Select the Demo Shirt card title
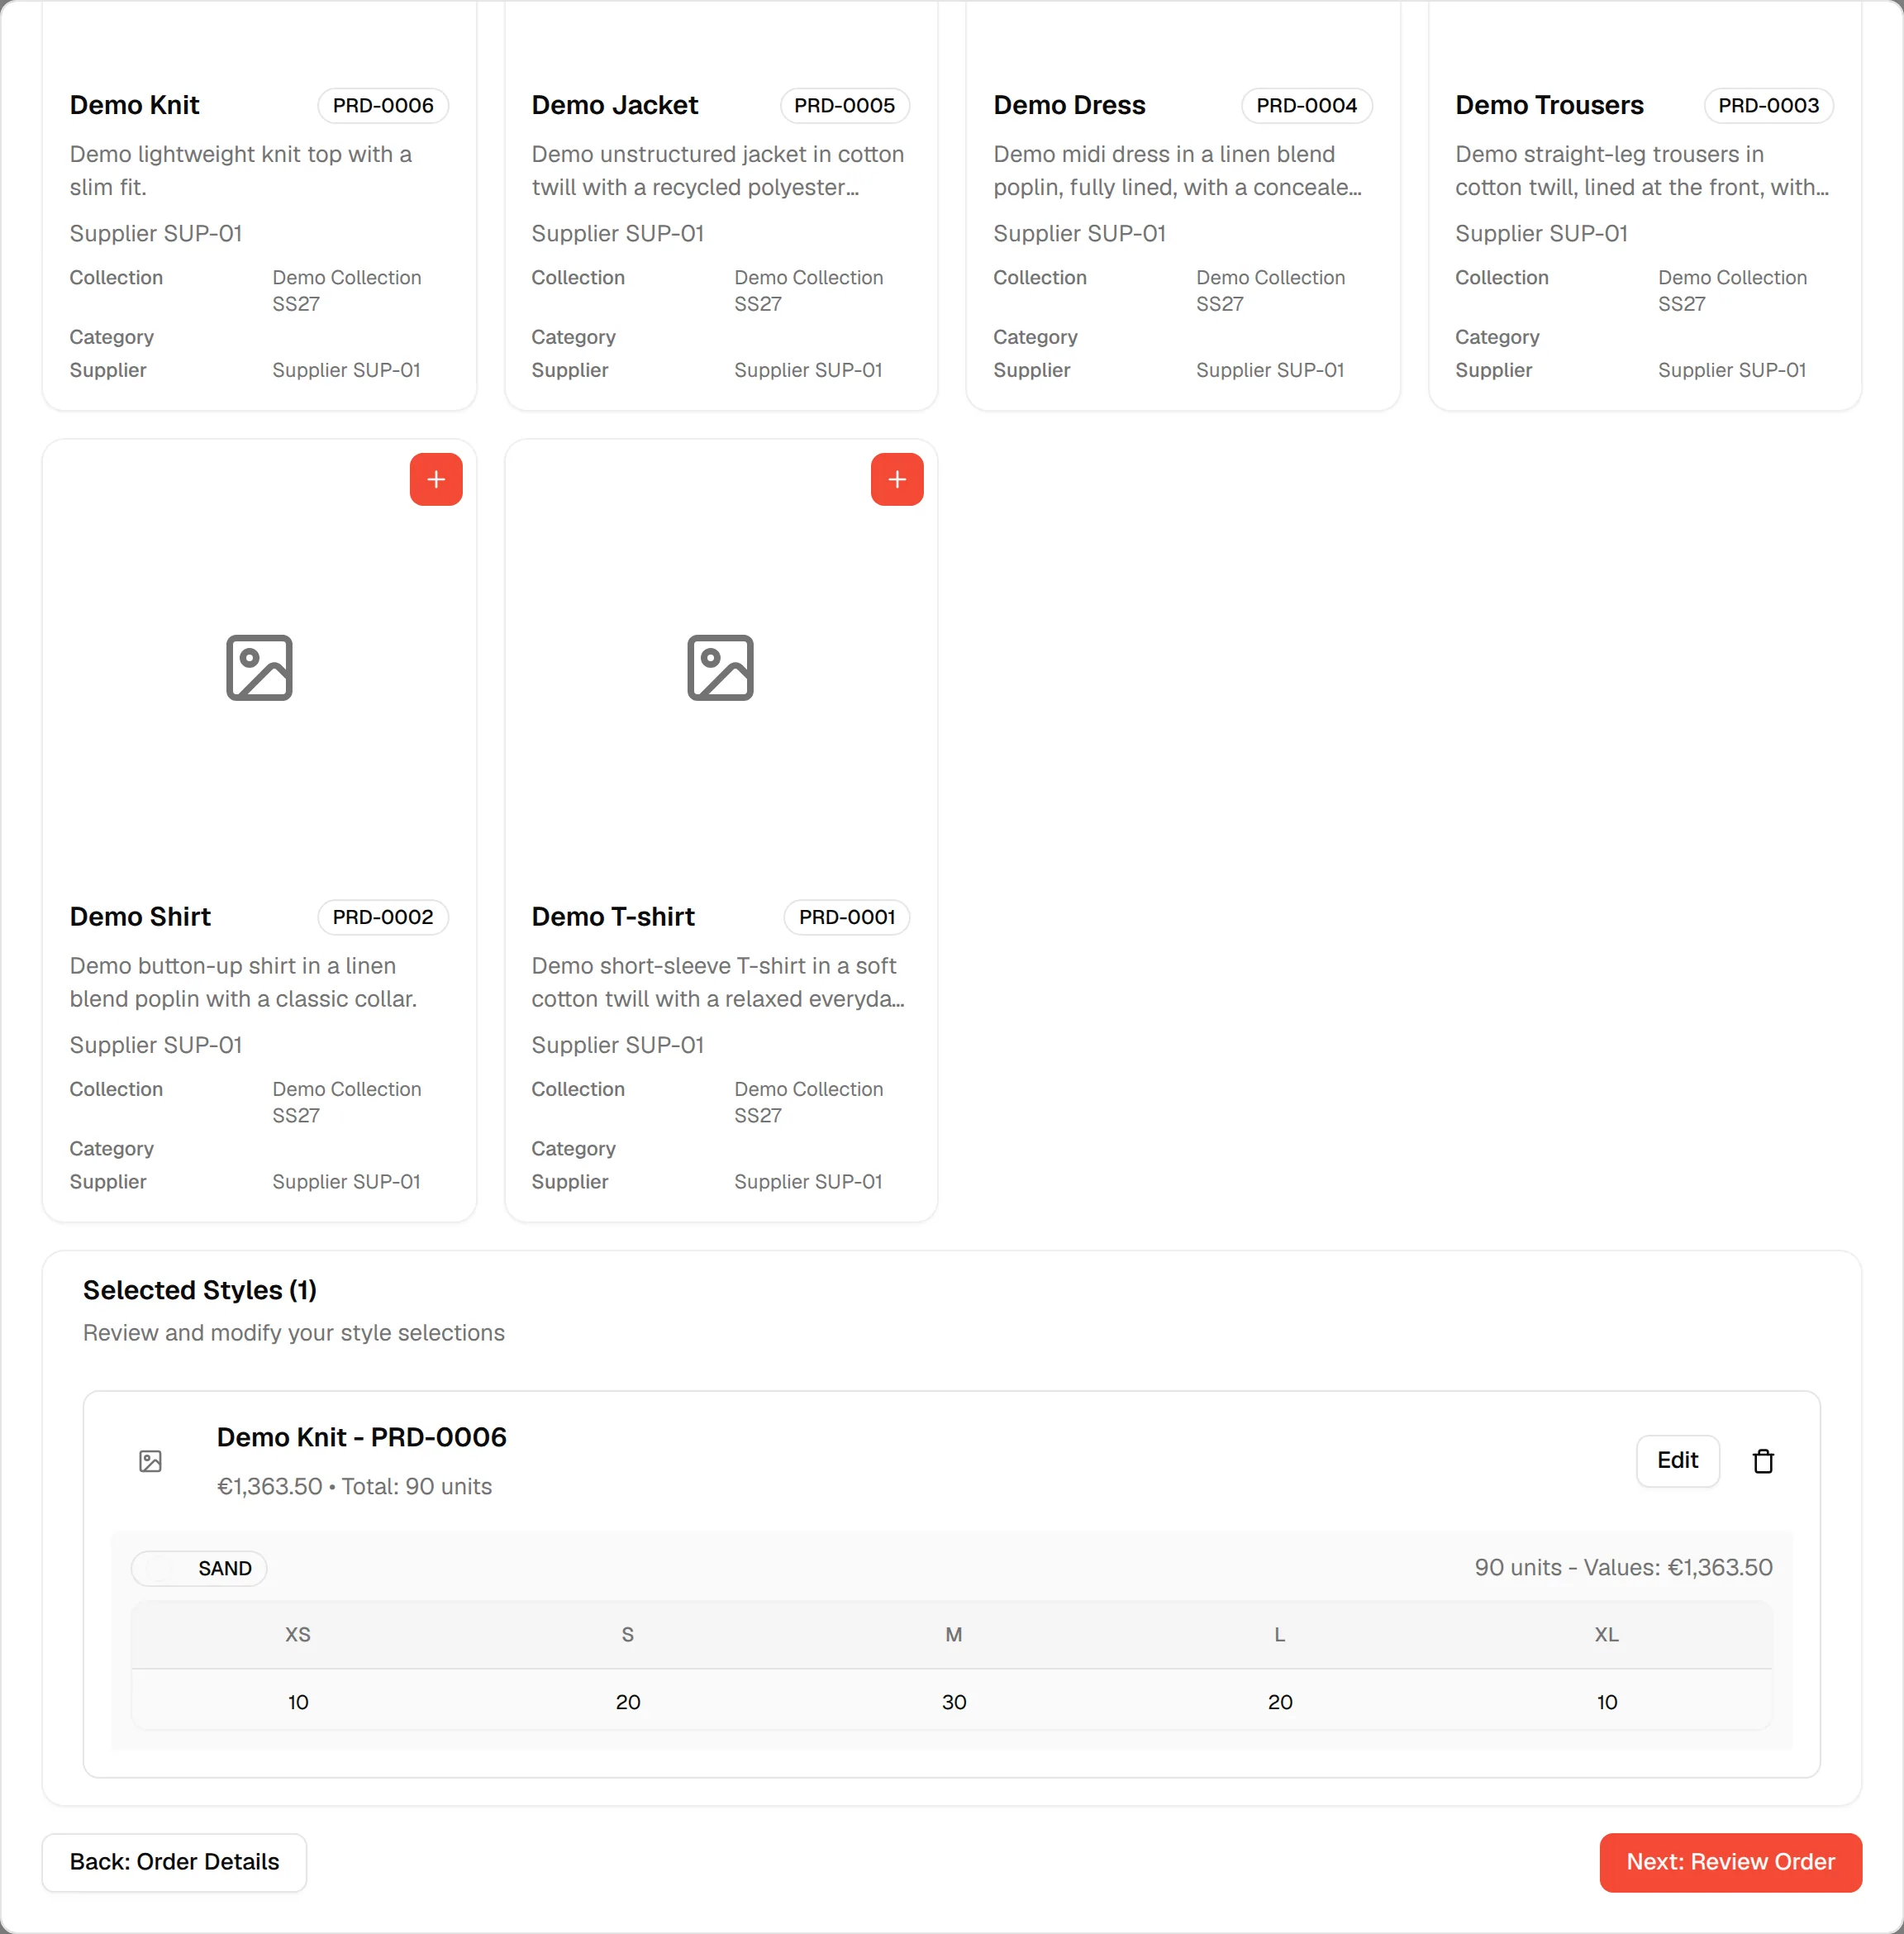Image resolution: width=1904 pixels, height=1934 pixels. (x=140, y=917)
